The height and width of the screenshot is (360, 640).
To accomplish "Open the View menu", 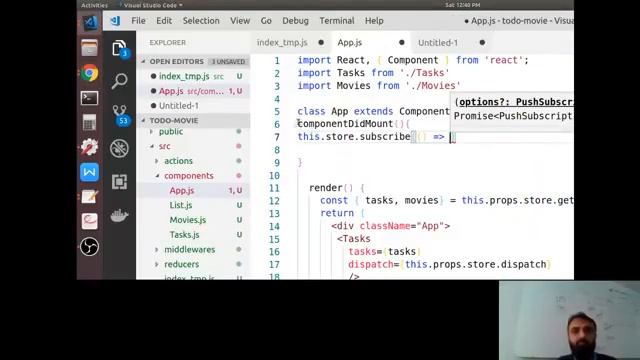I will pos(240,21).
